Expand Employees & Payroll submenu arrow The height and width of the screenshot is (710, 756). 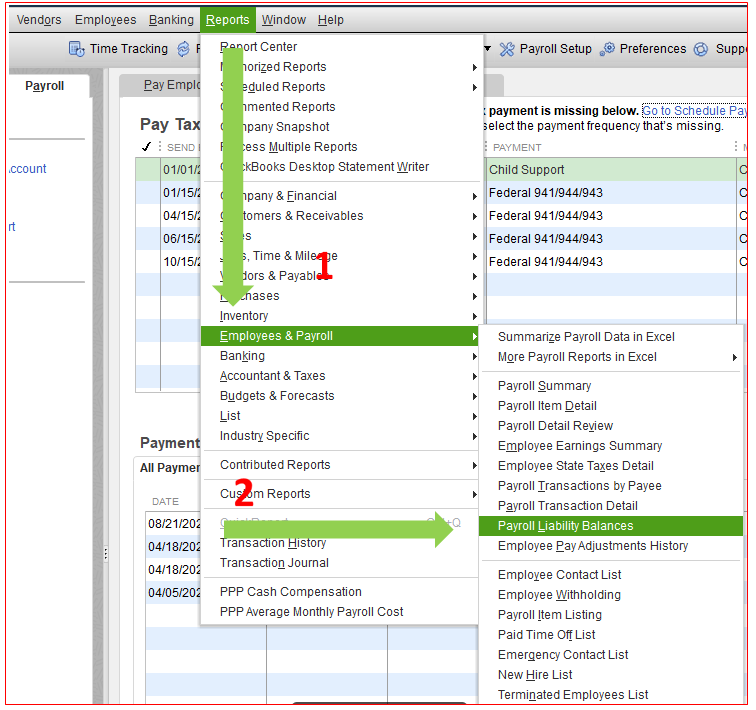pyautogui.click(x=474, y=336)
